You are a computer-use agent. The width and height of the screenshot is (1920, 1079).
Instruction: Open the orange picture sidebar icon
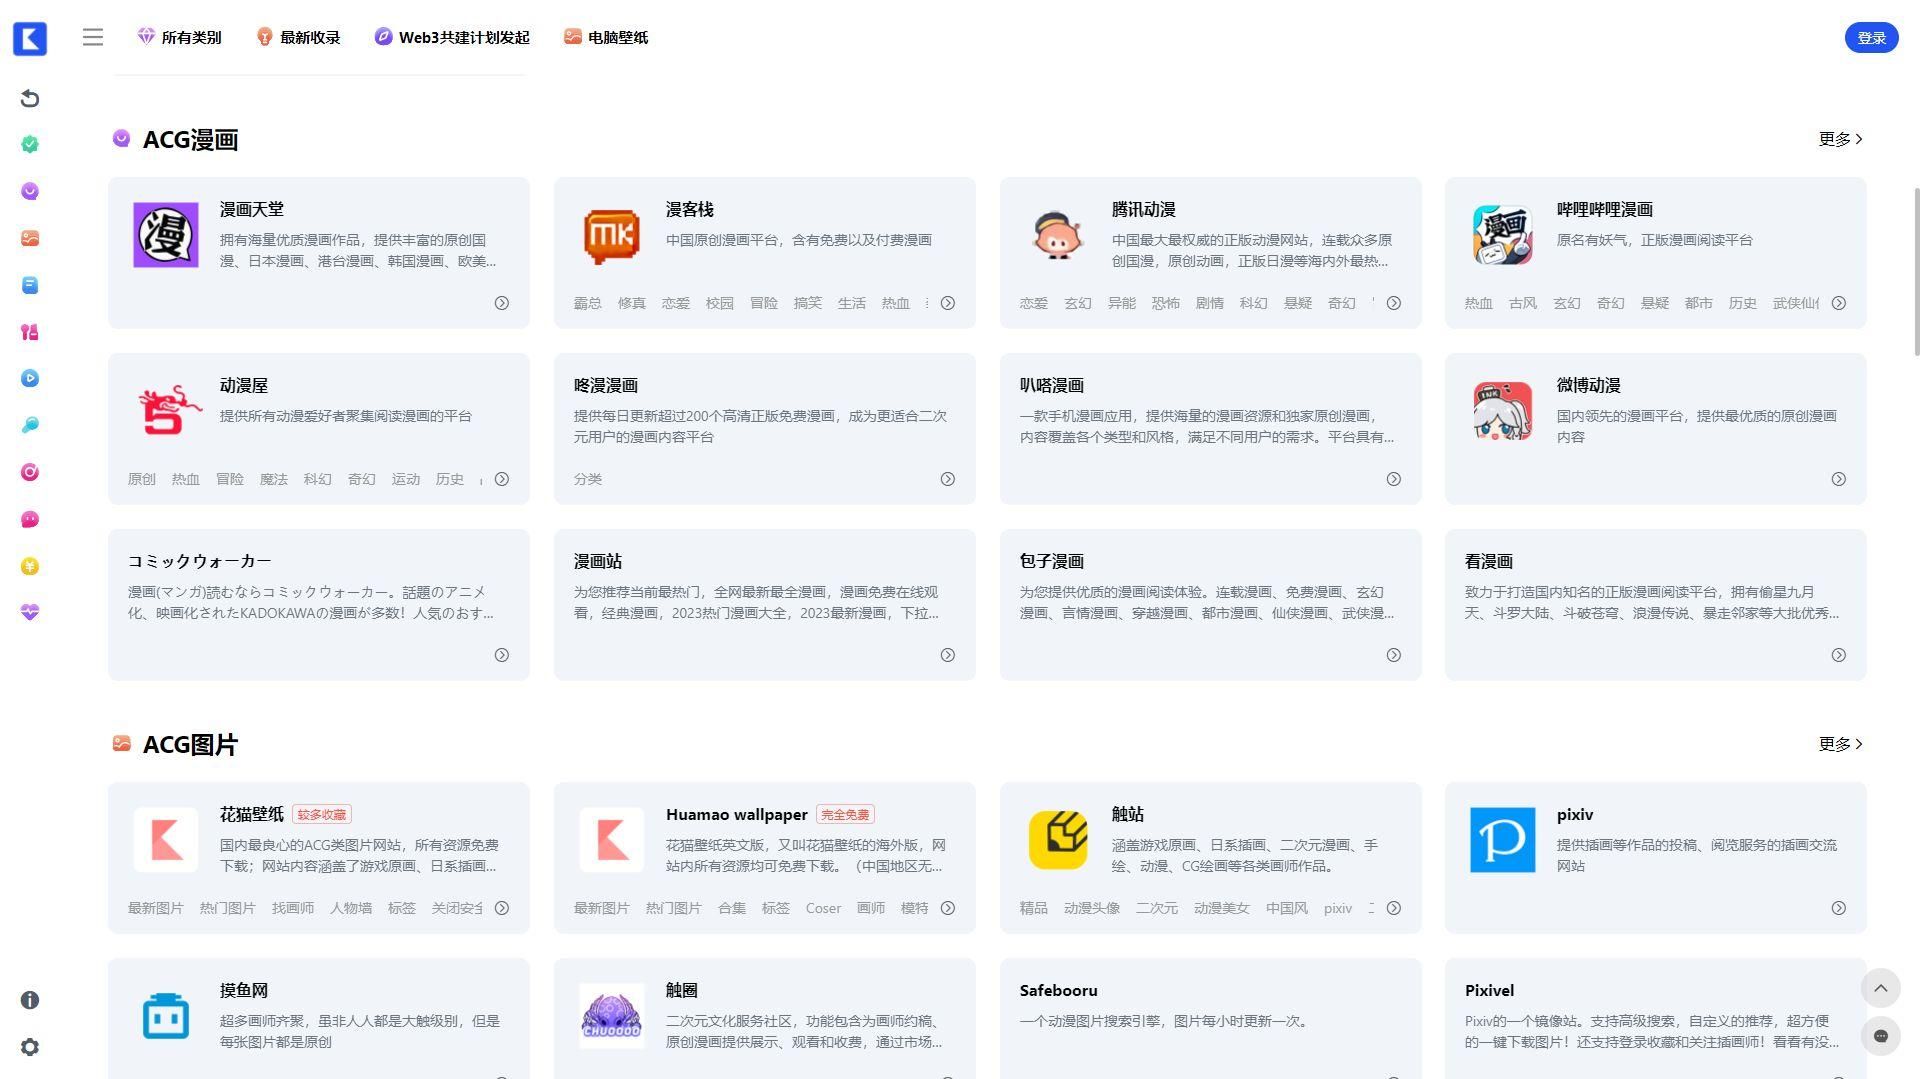point(30,239)
